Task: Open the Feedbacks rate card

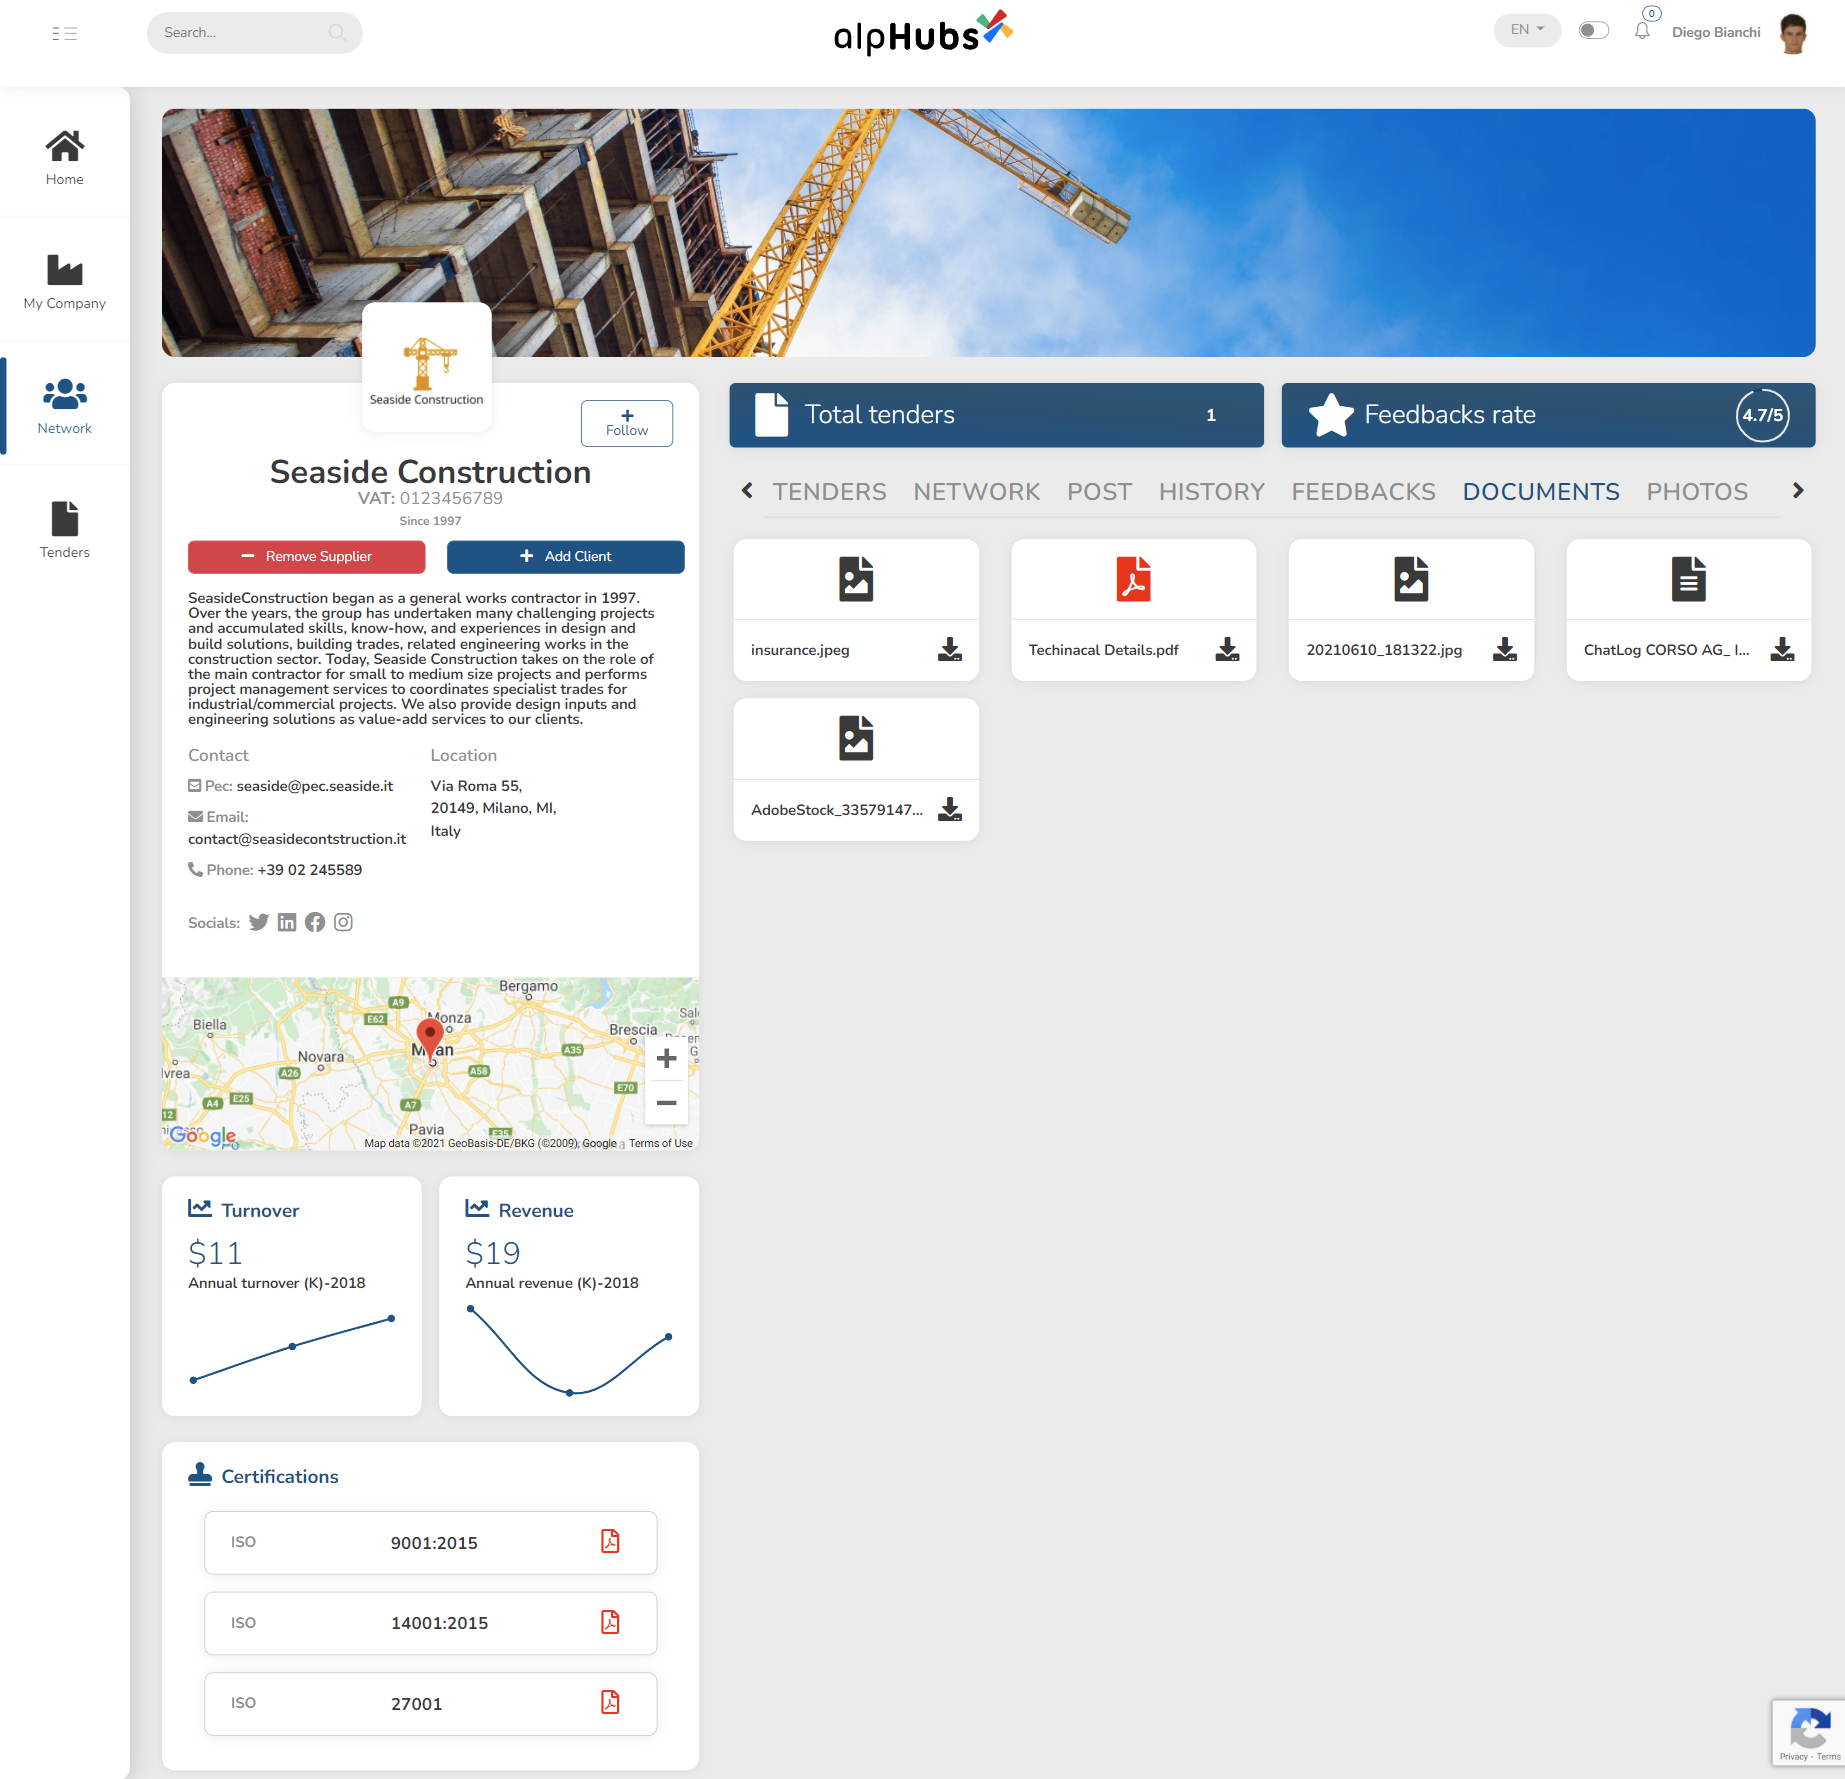Action: click(x=1548, y=415)
